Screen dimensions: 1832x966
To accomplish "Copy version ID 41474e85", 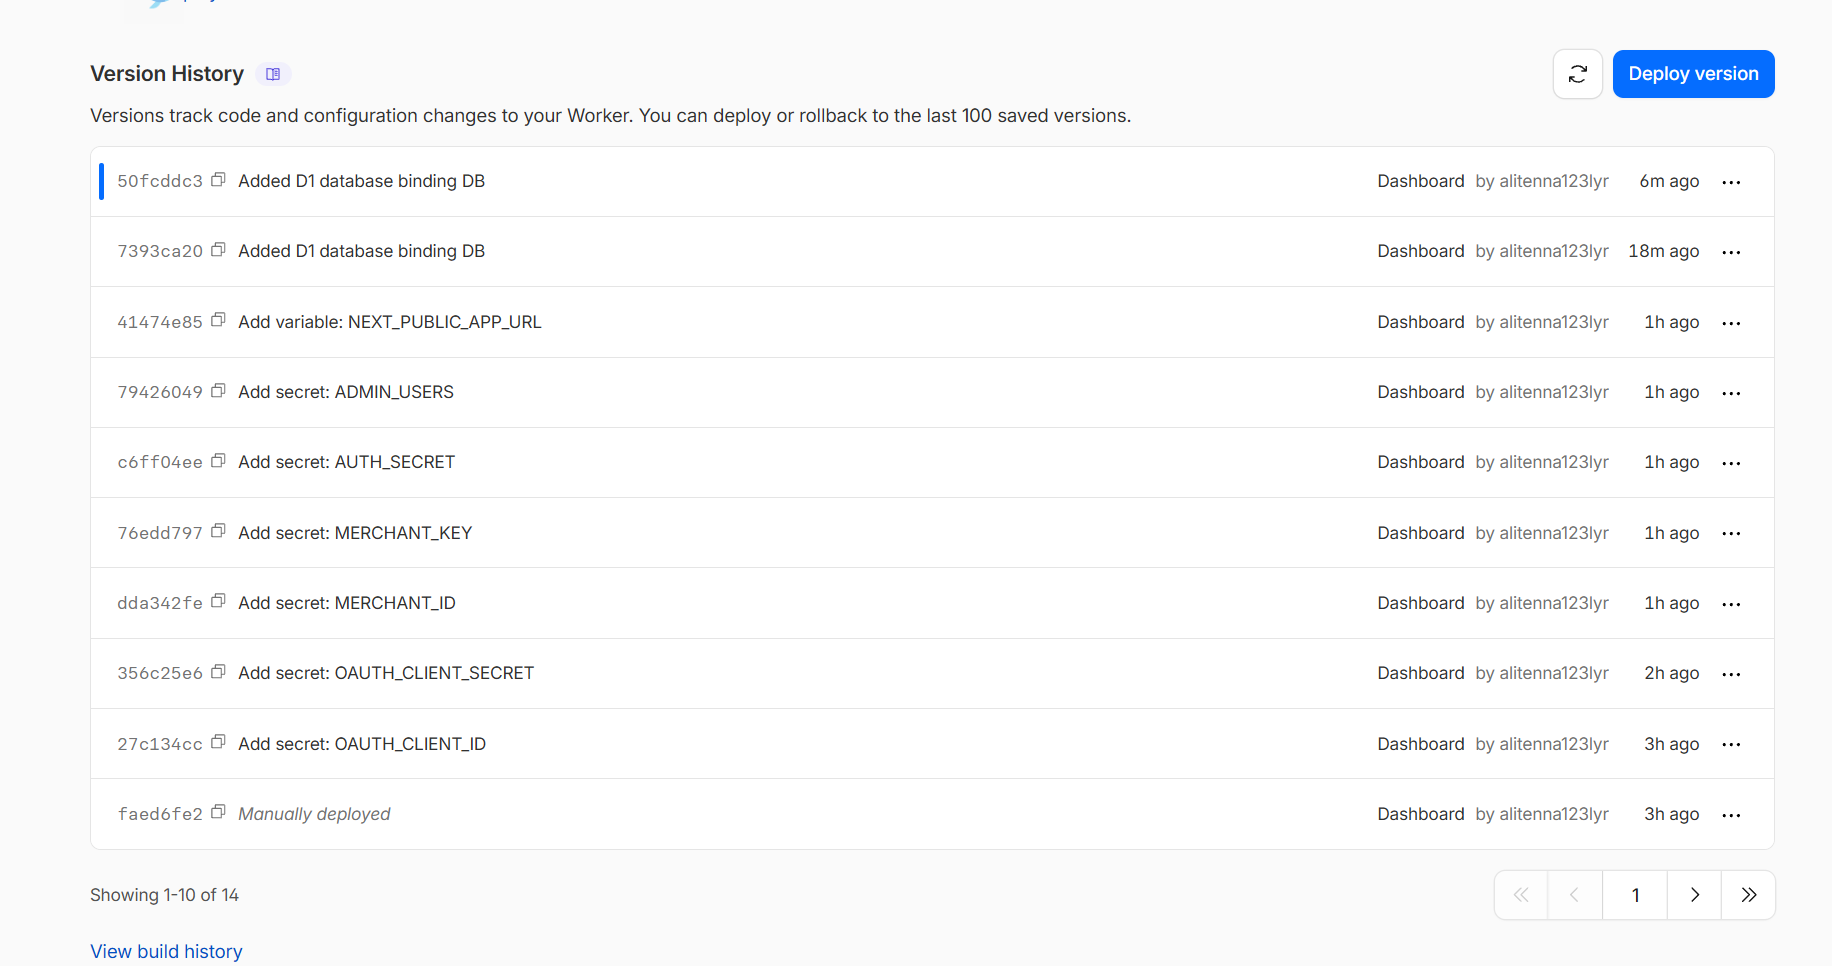I will click(x=218, y=321).
